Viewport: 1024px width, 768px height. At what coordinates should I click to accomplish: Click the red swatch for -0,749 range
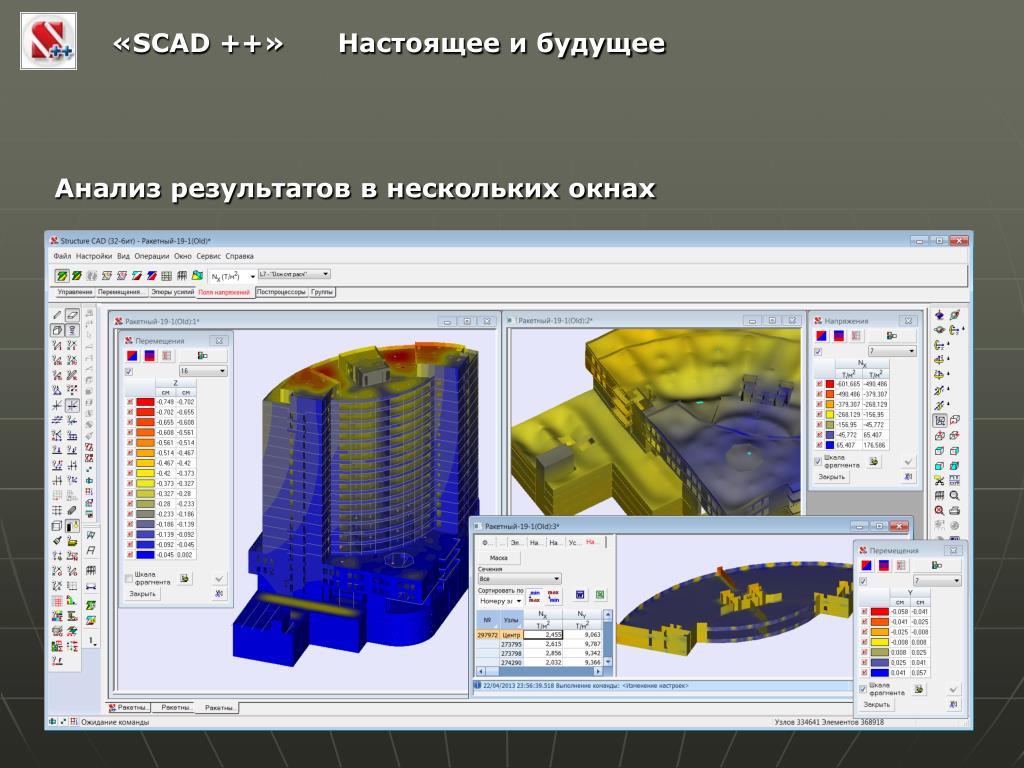point(145,402)
